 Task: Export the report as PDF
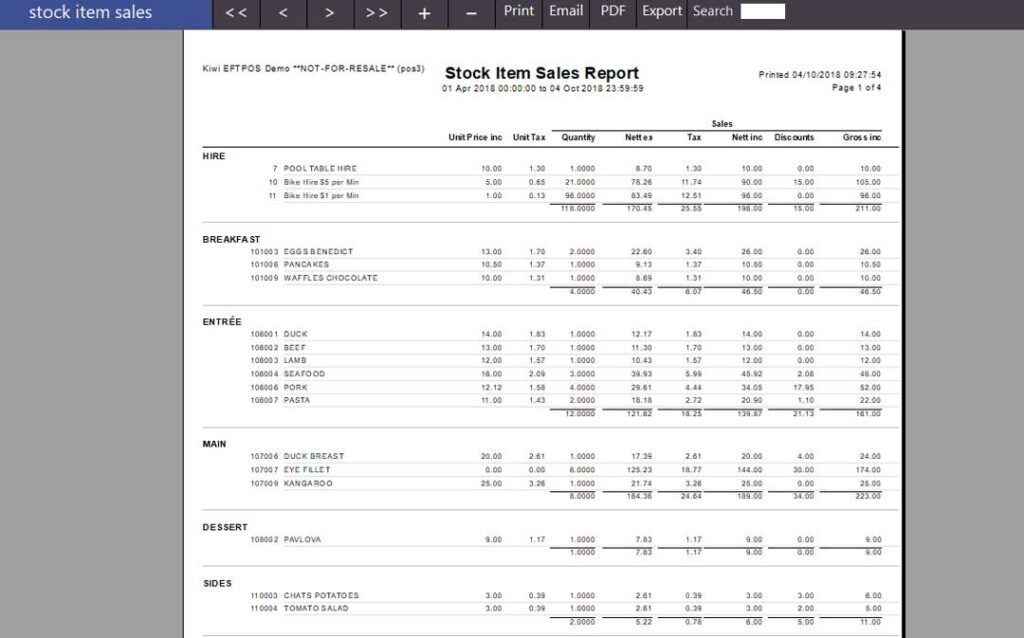(x=613, y=12)
